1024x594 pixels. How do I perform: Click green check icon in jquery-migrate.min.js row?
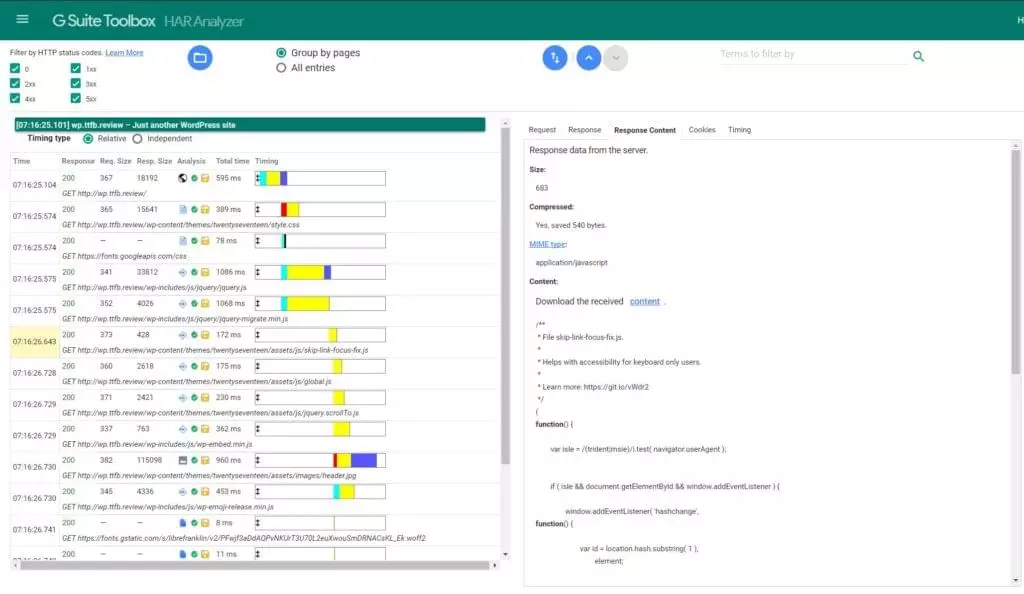click(x=194, y=304)
